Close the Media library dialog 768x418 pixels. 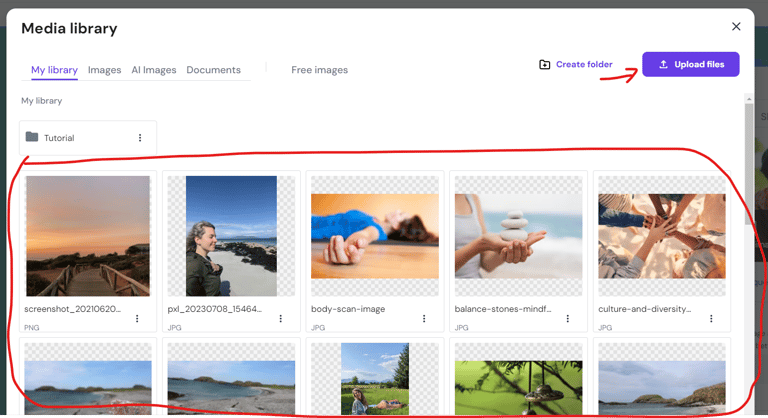pos(736,26)
